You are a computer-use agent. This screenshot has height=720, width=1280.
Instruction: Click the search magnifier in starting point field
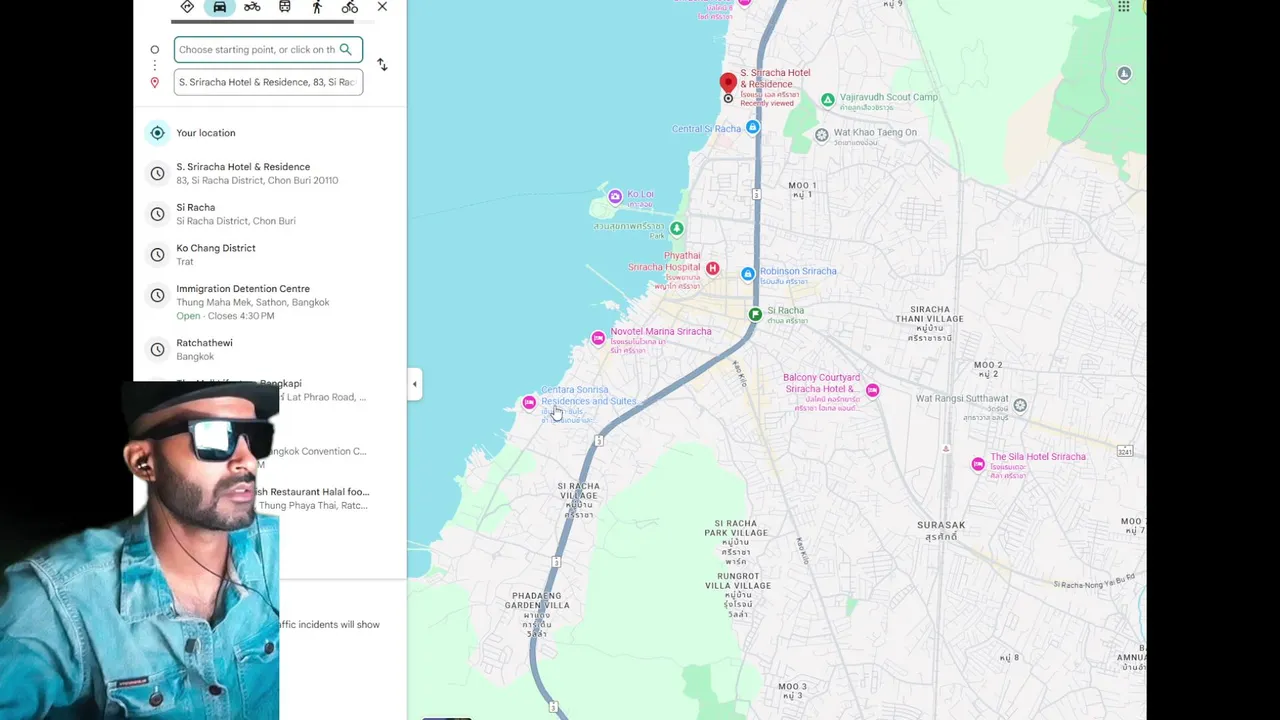click(x=345, y=49)
